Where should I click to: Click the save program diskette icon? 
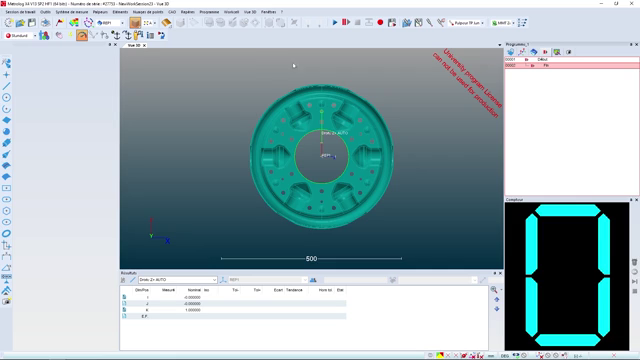(x=392, y=22)
